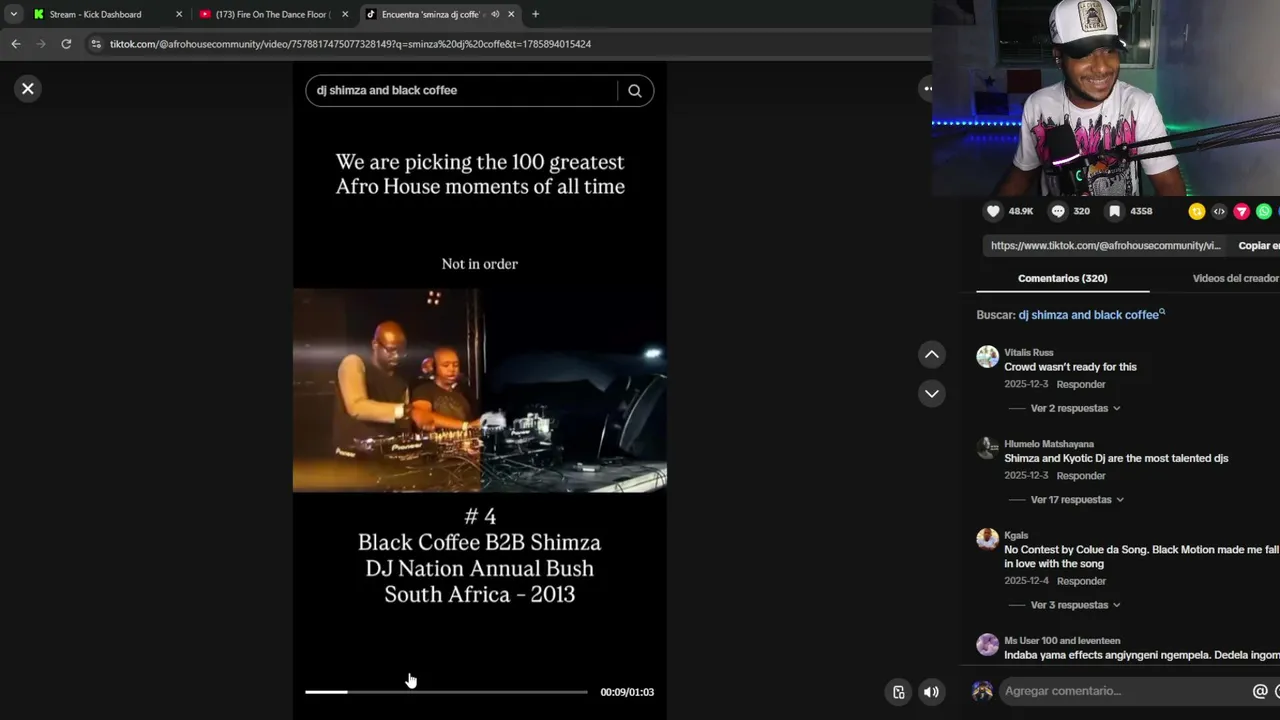
Task: Click the comment 'Shimza and Kyotic Dj are the most talented djs'
Action: pyautogui.click(x=1116, y=458)
